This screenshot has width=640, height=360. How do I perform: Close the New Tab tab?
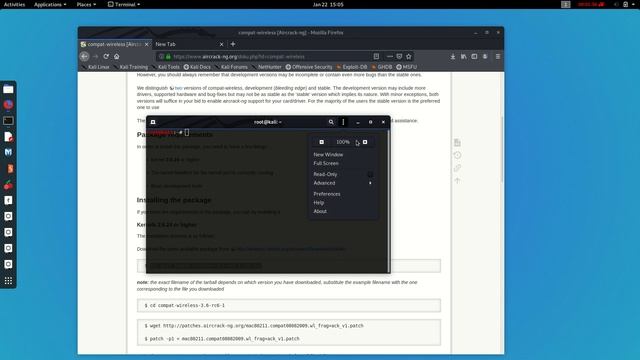[222, 44]
